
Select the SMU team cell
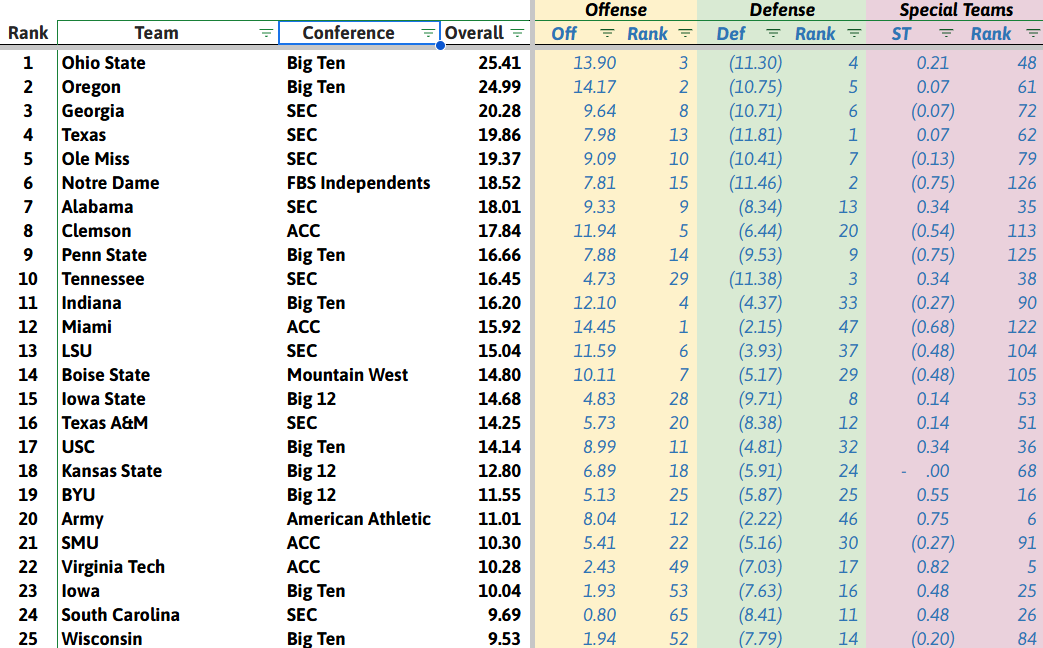pyautogui.click(x=80, y=543)
